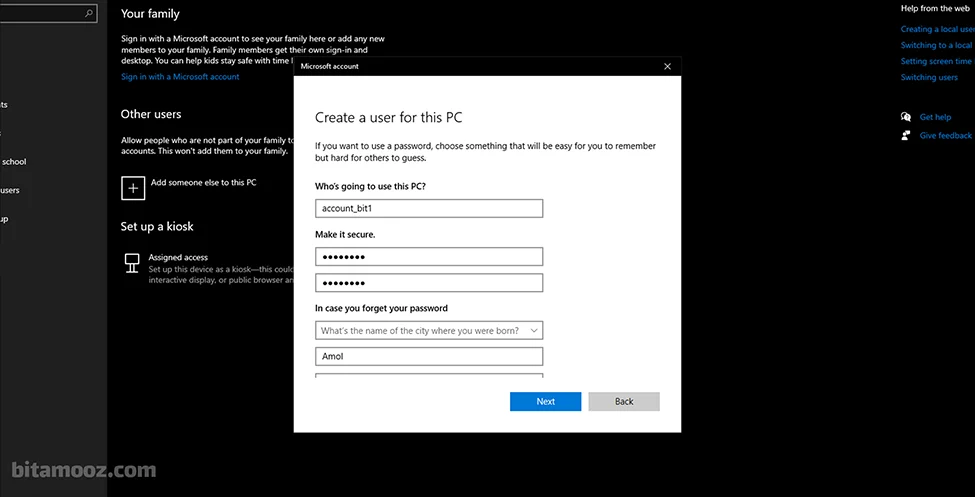Open the Setting screen time help link
Screen dimensions: 975x497
tap(936, 61)
